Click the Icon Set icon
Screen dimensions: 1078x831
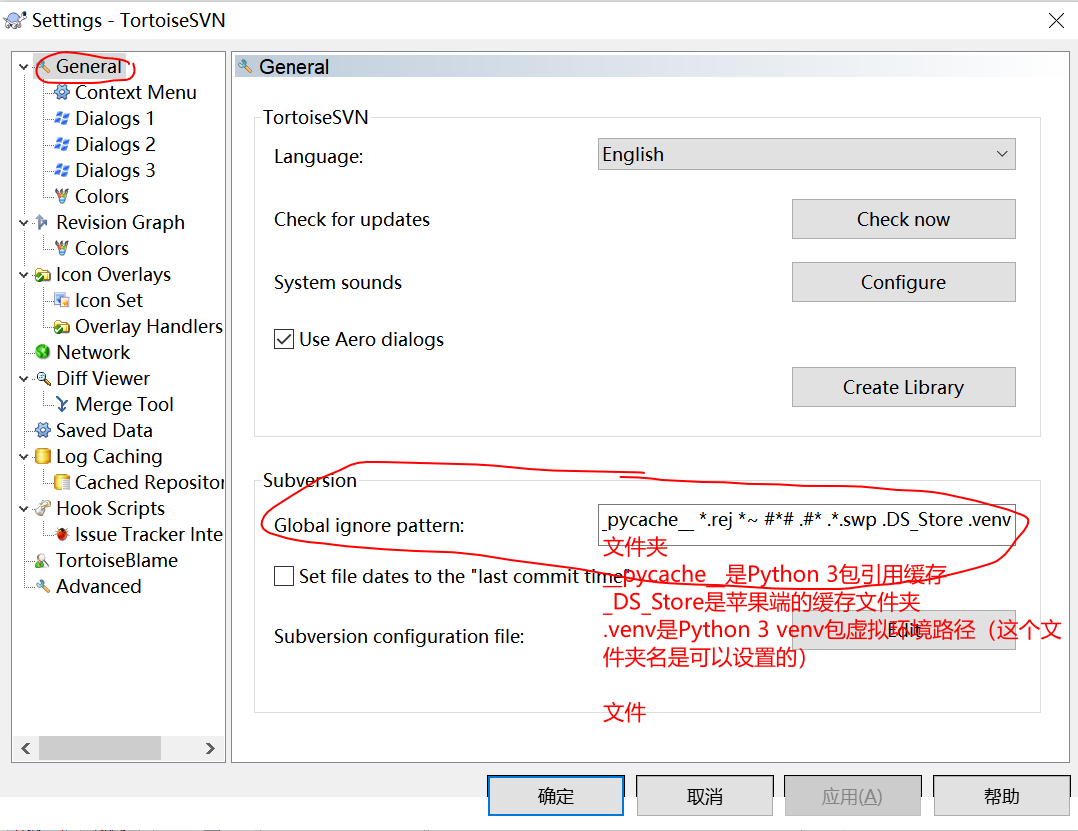62,300
